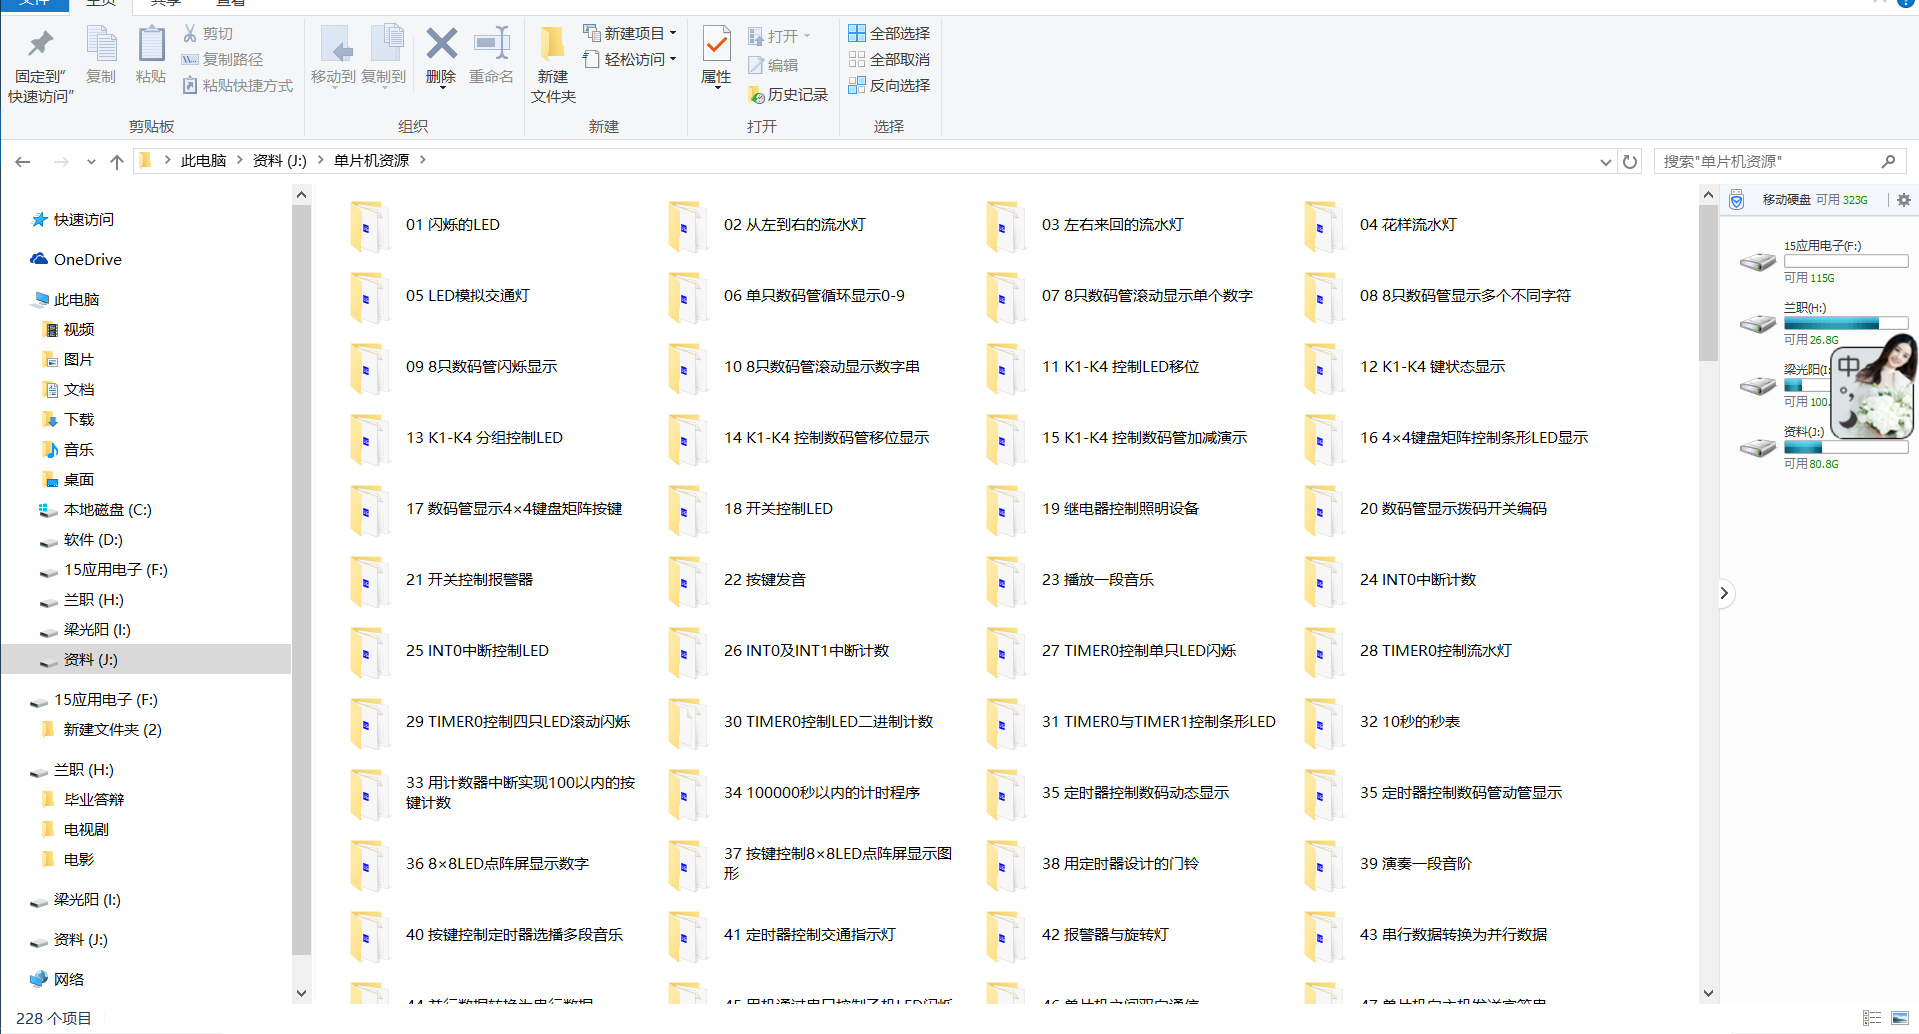The width and height of the screenshot is (1919, 1034).
Task: Click the Back navigation arrow
Action: tap(23, 161)
